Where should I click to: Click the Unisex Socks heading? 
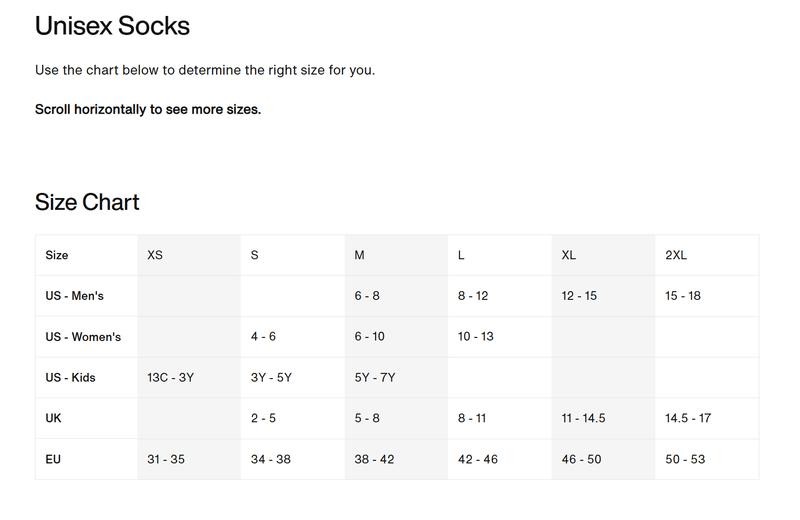[x=112, y=26]
